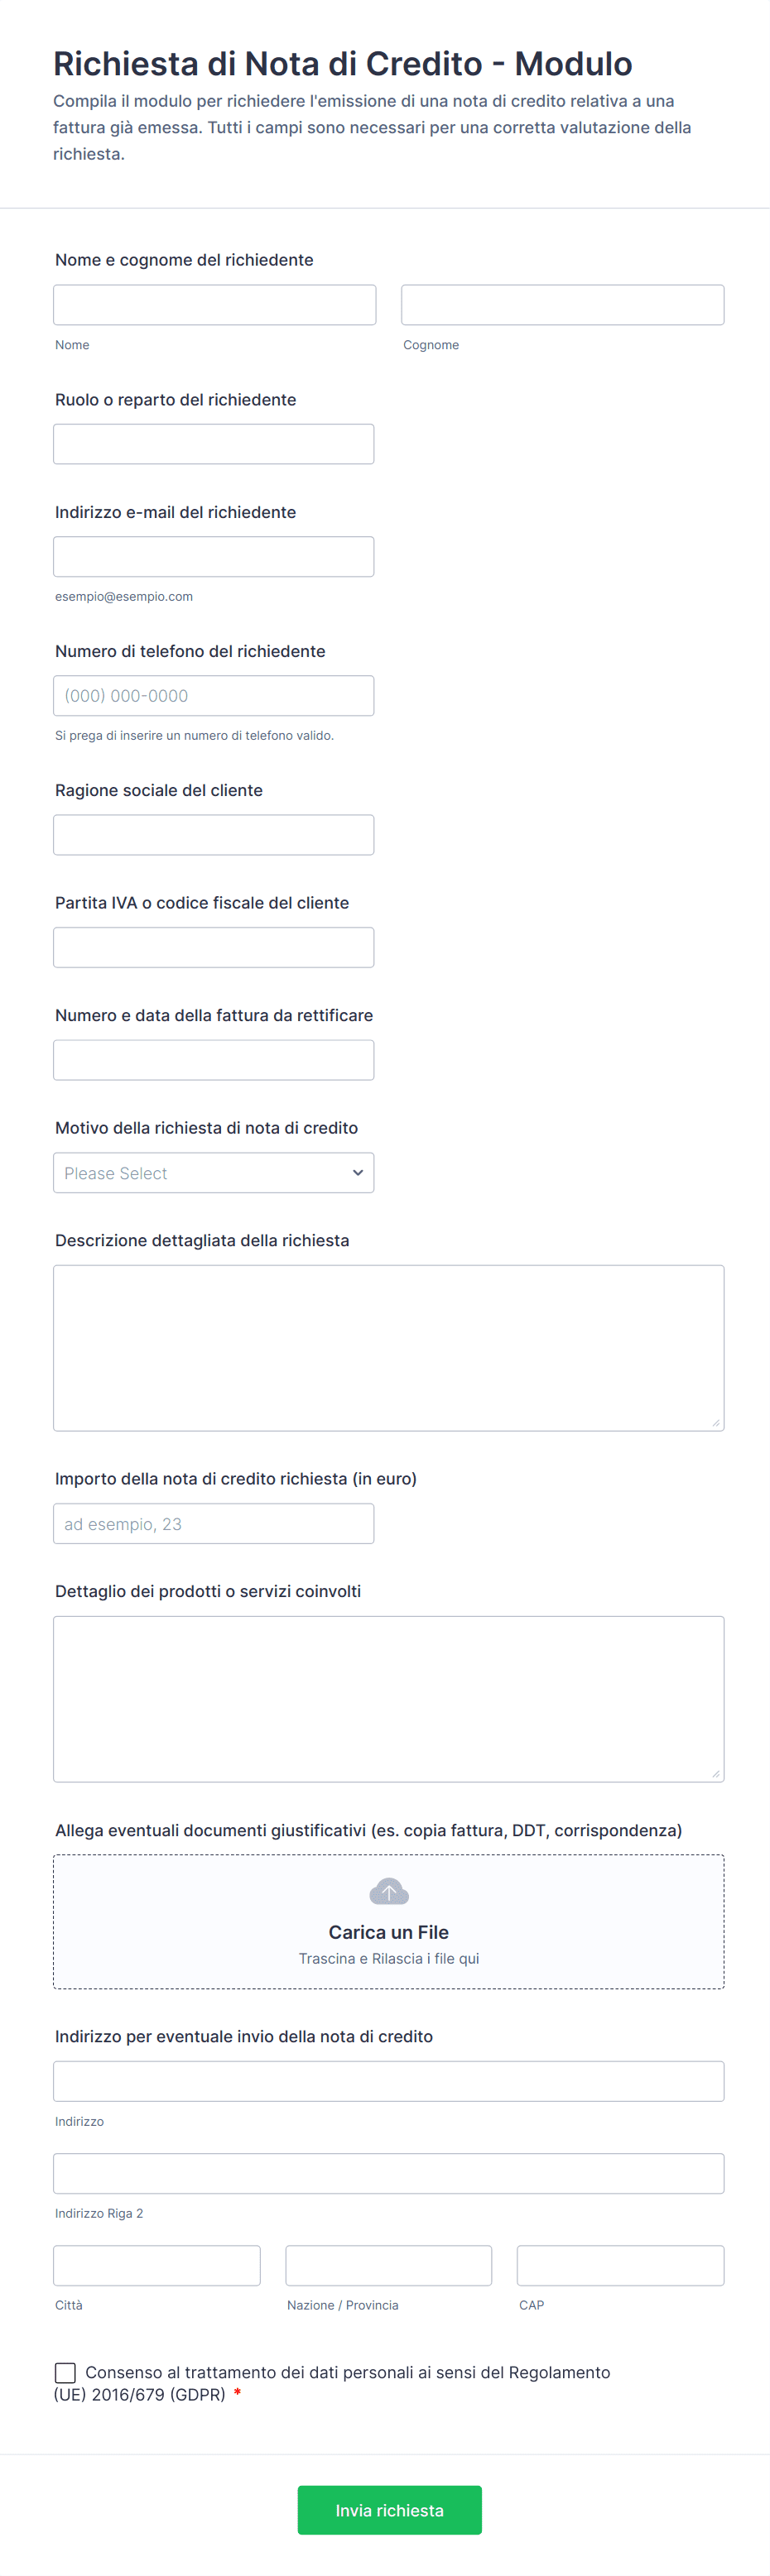Screen dimensions: 770x2576
Task: Click the Città input field
Action: click(x=157, y=2265)
